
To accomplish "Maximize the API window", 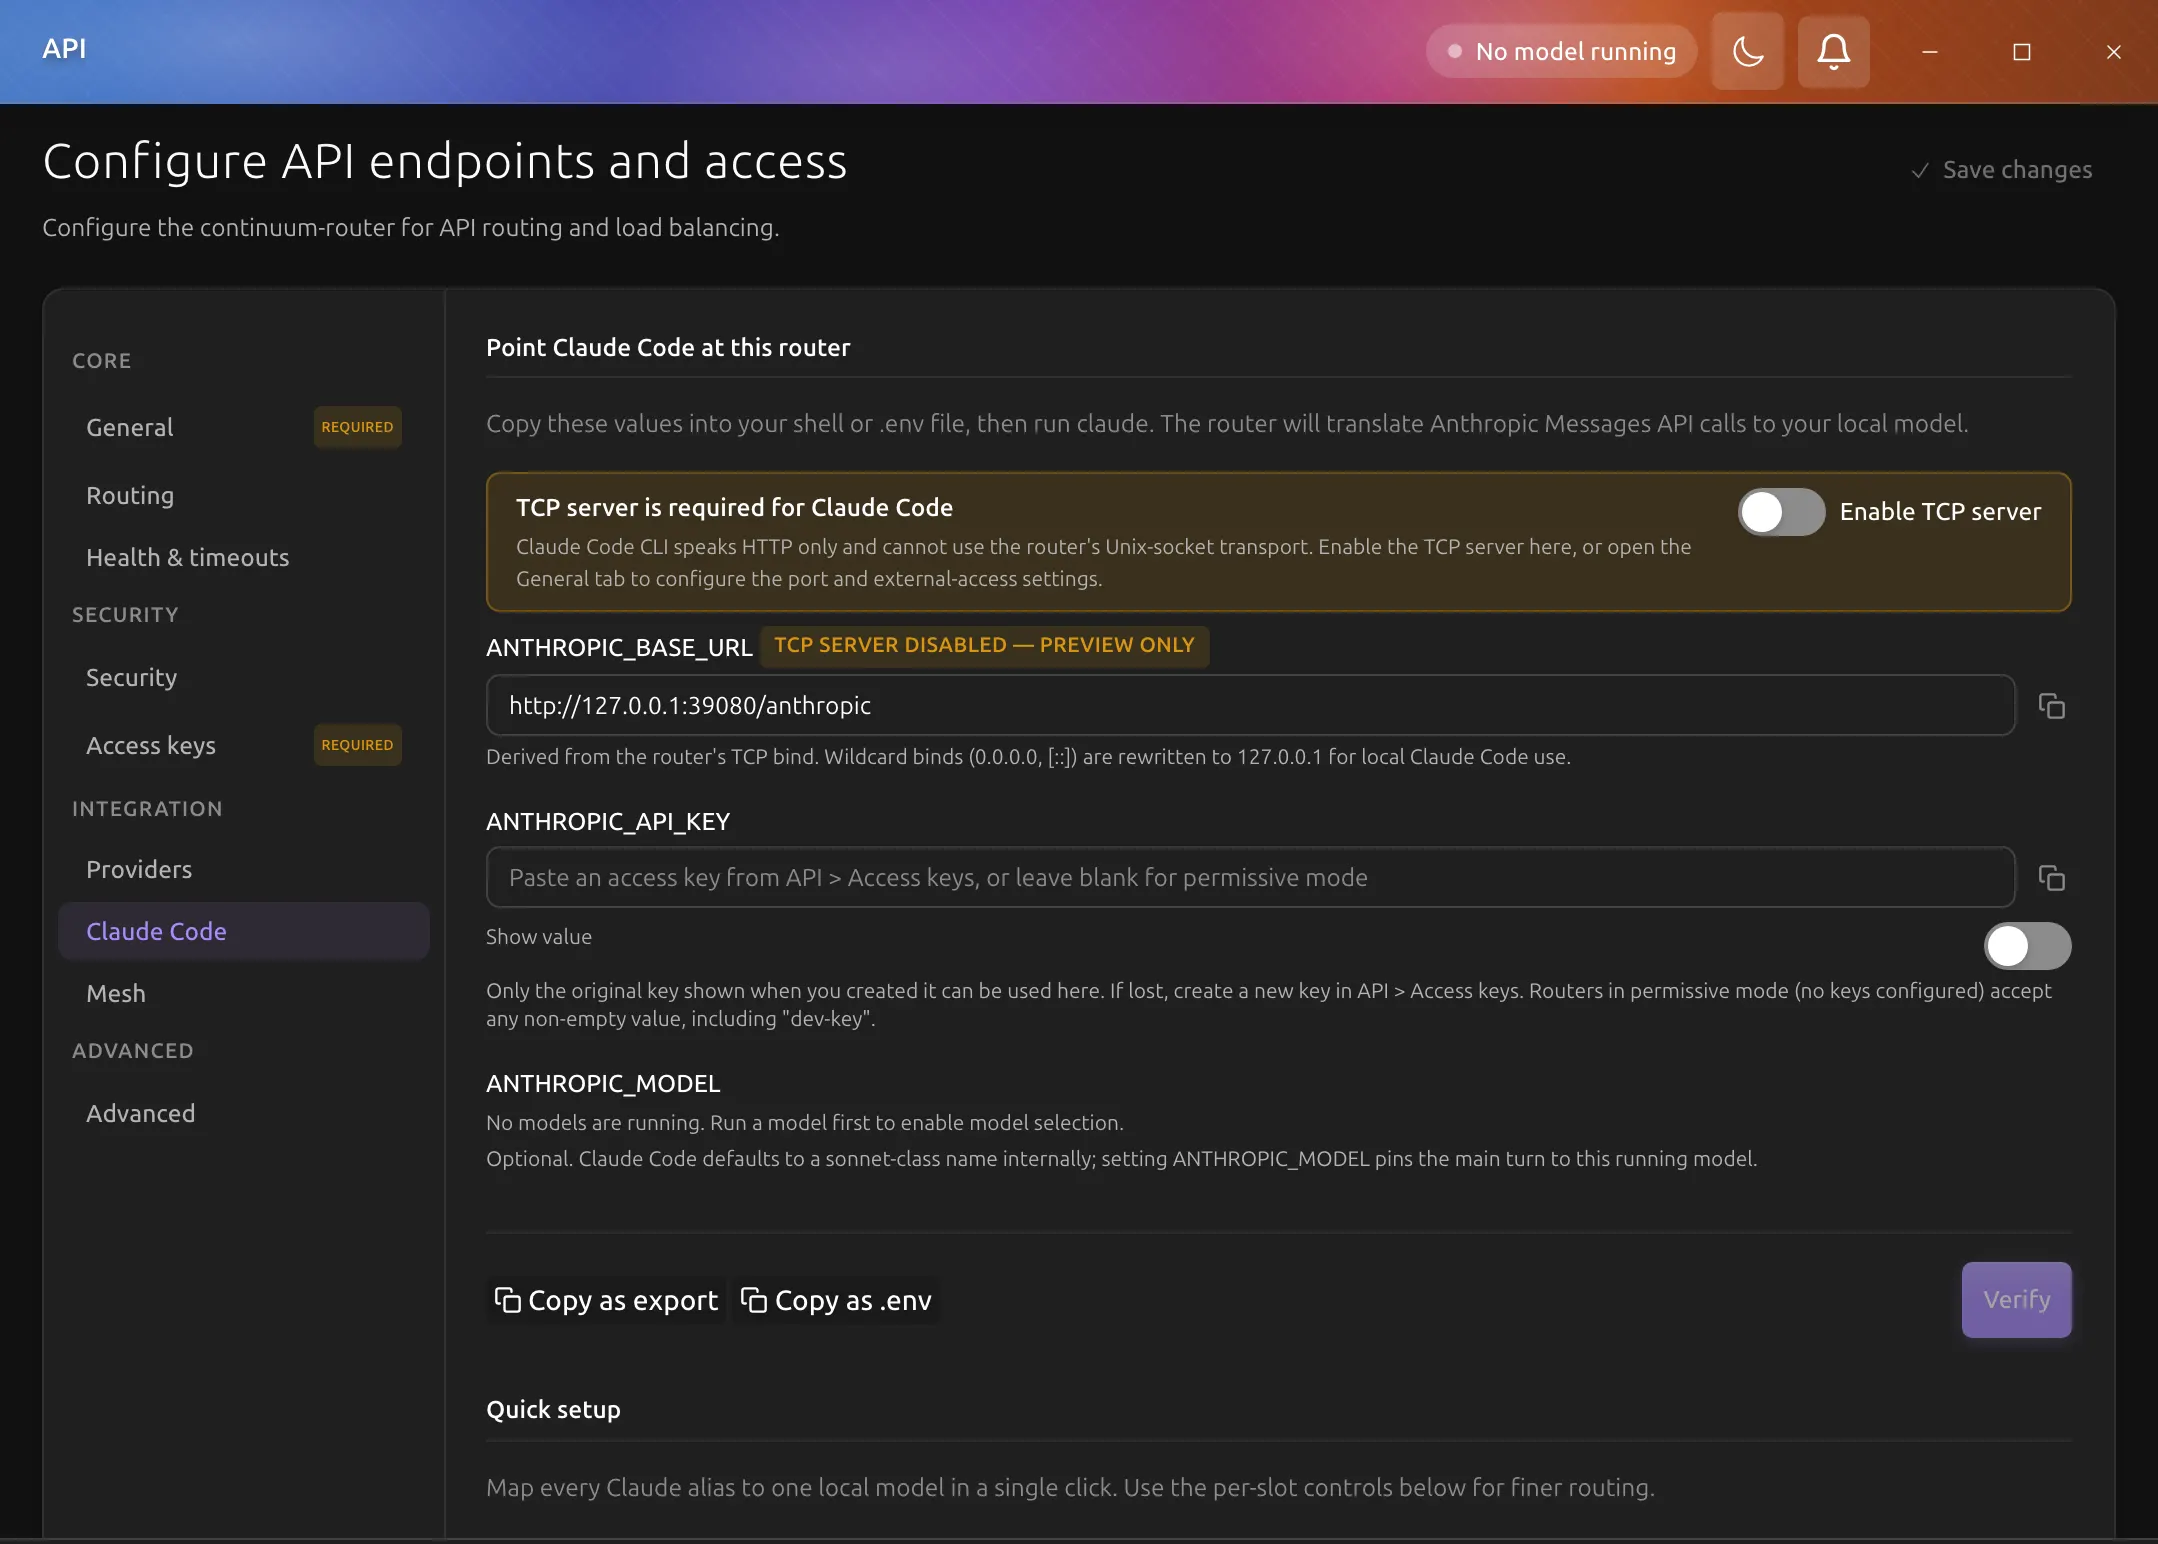I will 2022,52.
